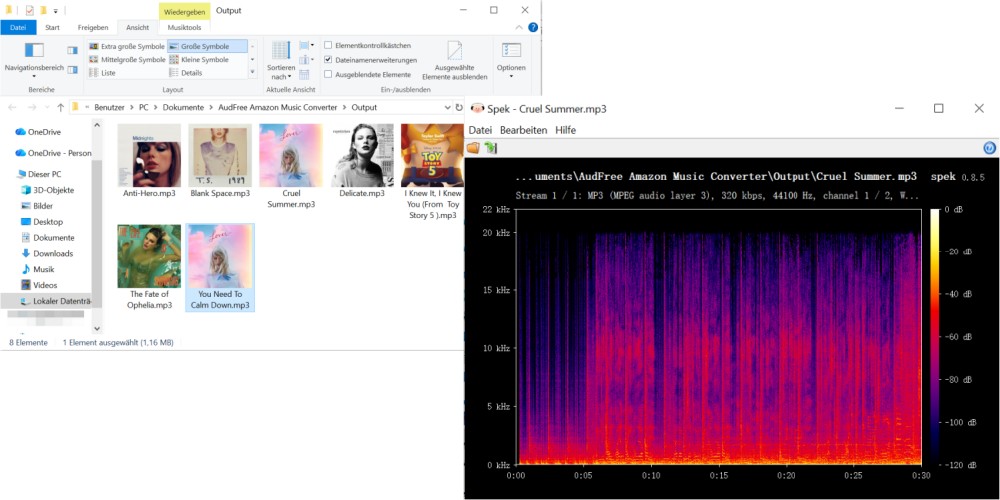Switch to Details layout
The image size is (1000, 500).
pyautogui.click(x=186, y=73)
